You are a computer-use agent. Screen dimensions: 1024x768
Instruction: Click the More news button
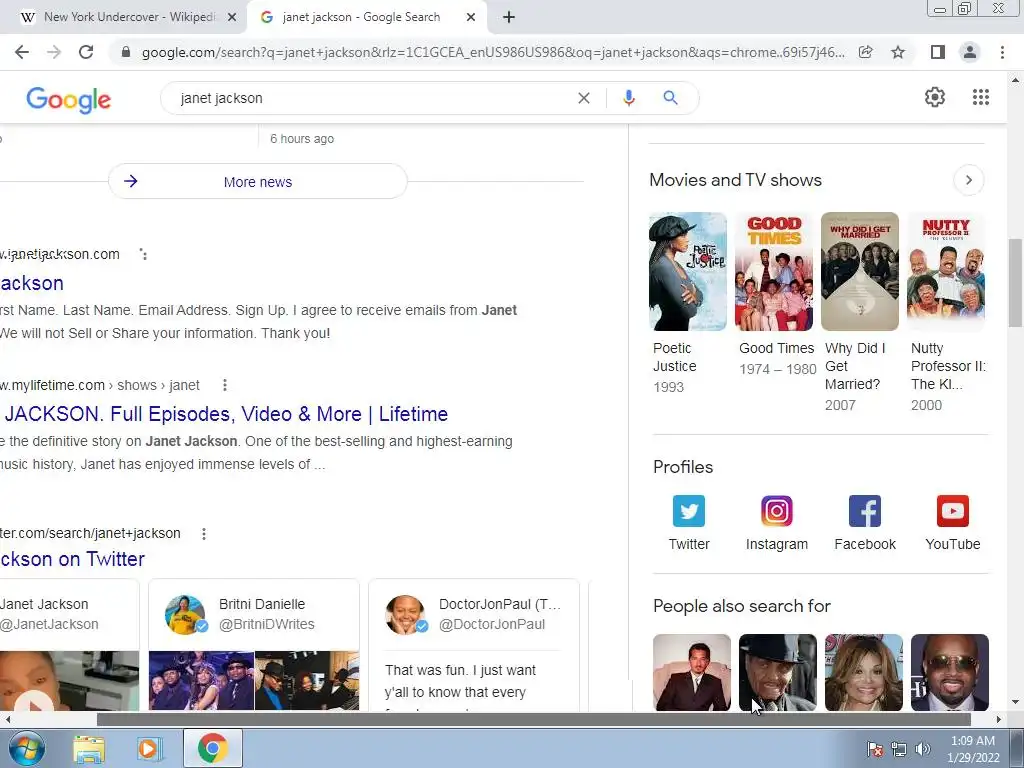257,182
